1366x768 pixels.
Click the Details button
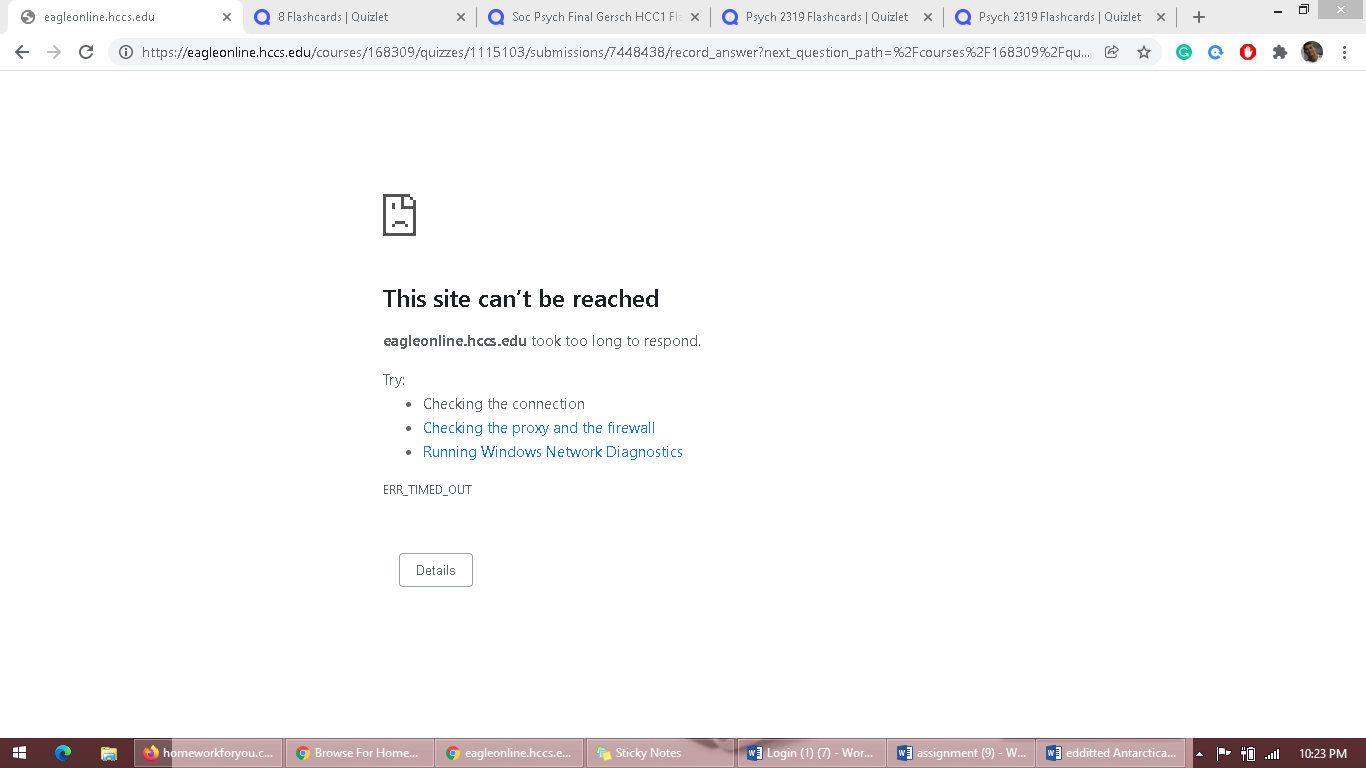tap(435, 570)
